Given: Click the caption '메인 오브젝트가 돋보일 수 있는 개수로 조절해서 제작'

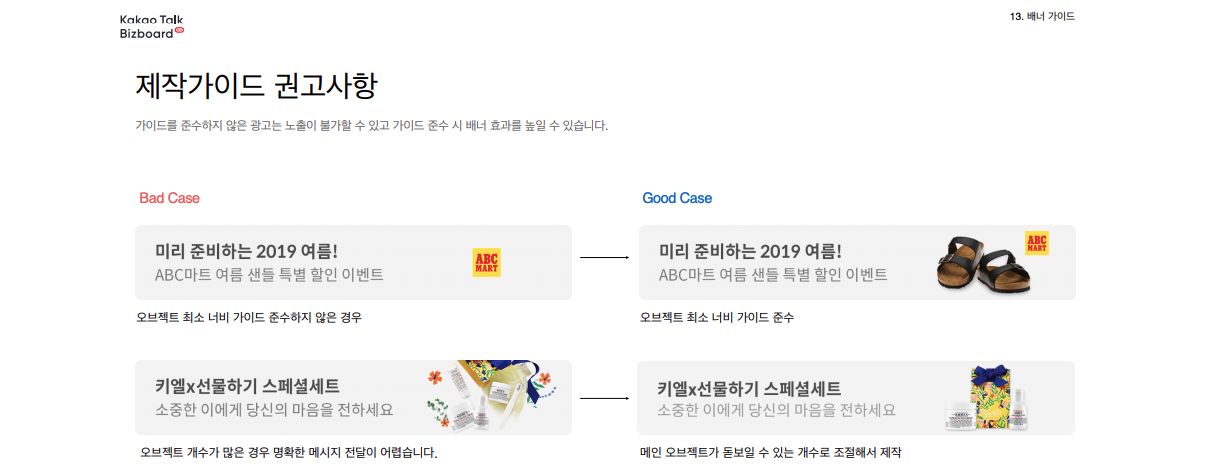Looking at the screenshot, I should point(770,453).
